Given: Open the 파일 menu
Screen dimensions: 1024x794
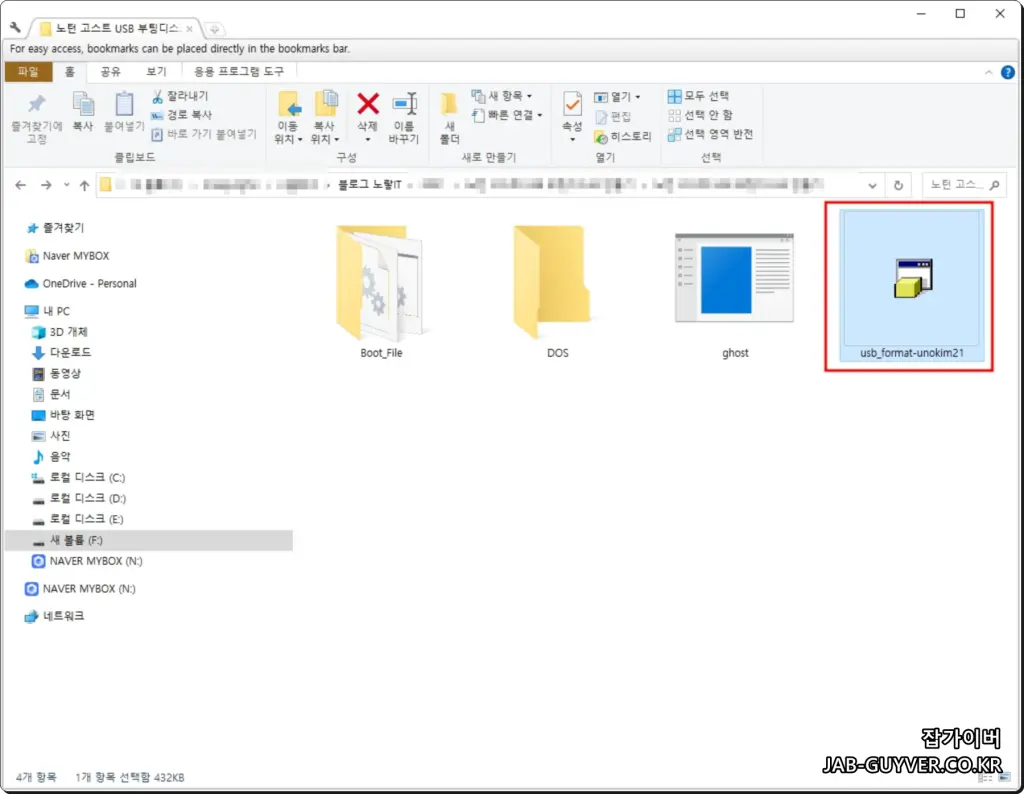Looking at the screenshot, I should pyautogui.click(x=28, y=71).
